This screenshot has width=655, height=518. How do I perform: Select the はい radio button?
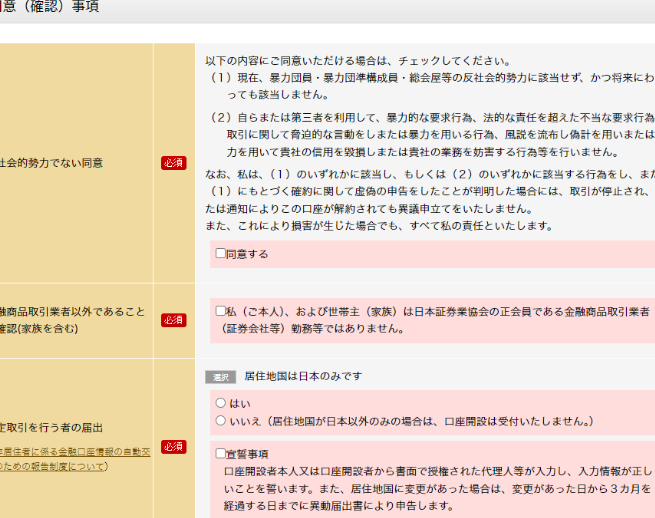click(221, 403)
